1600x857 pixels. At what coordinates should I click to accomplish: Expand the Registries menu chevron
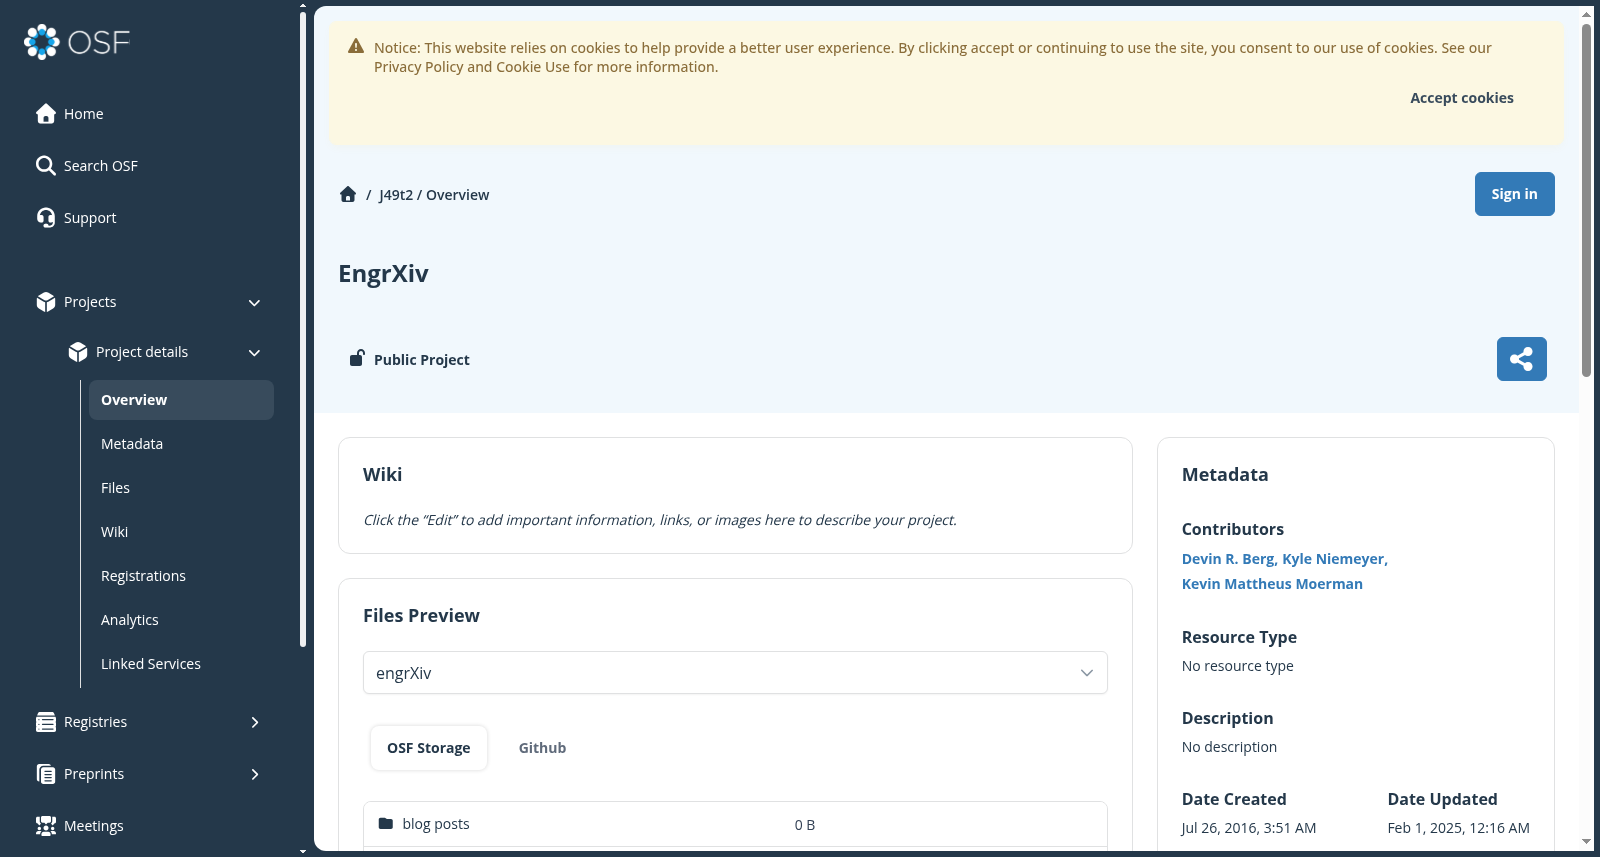pyautogui.click(x=254, y=722)
